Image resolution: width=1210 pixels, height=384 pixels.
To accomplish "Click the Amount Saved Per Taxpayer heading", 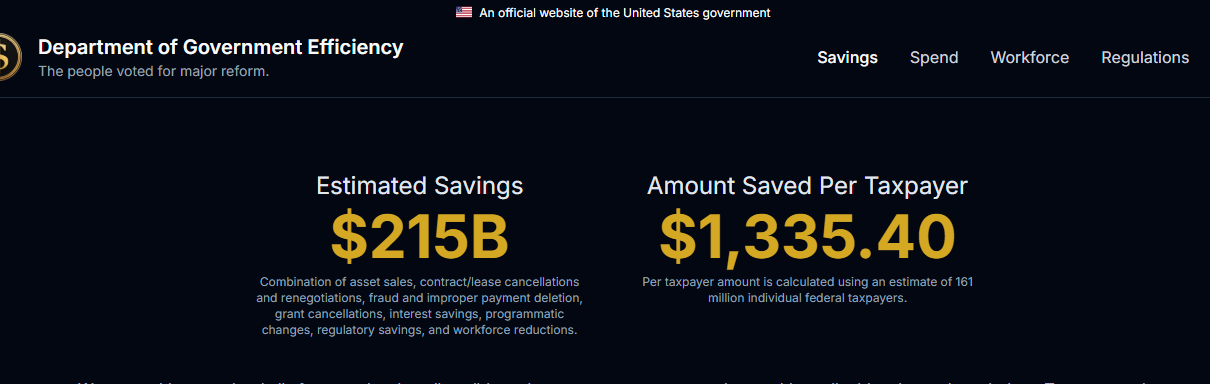I will point(807,186).
